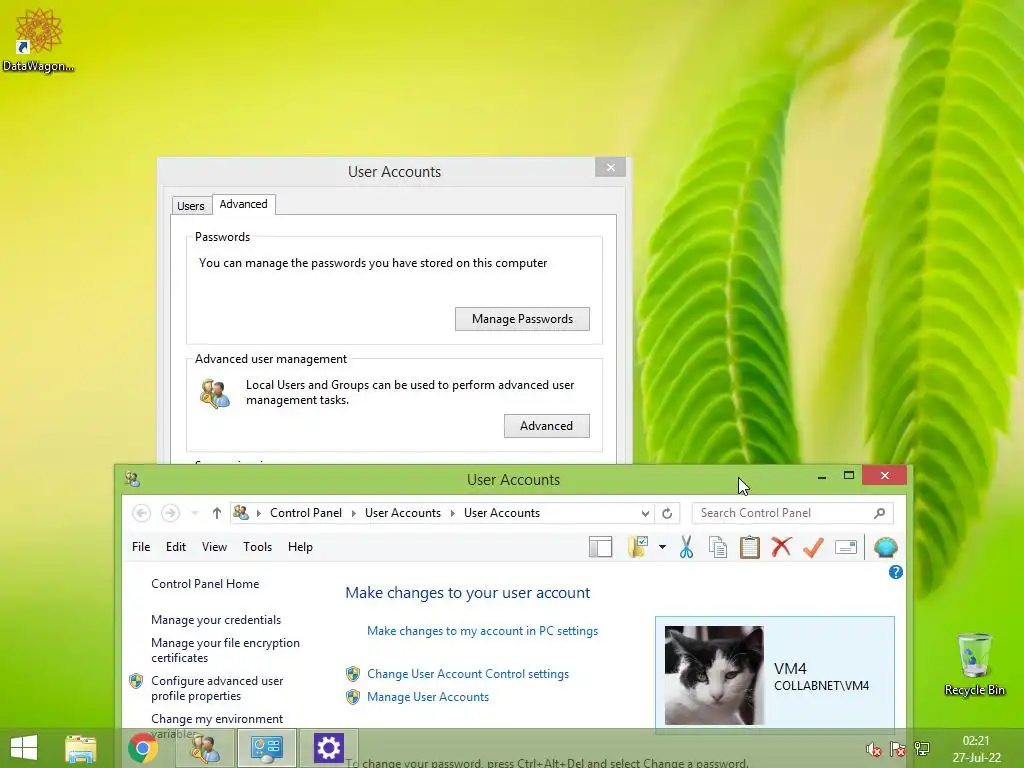Click the taskbar clock and date
The width and height of the screenshot is (1024, 768).
pos(976,749)
